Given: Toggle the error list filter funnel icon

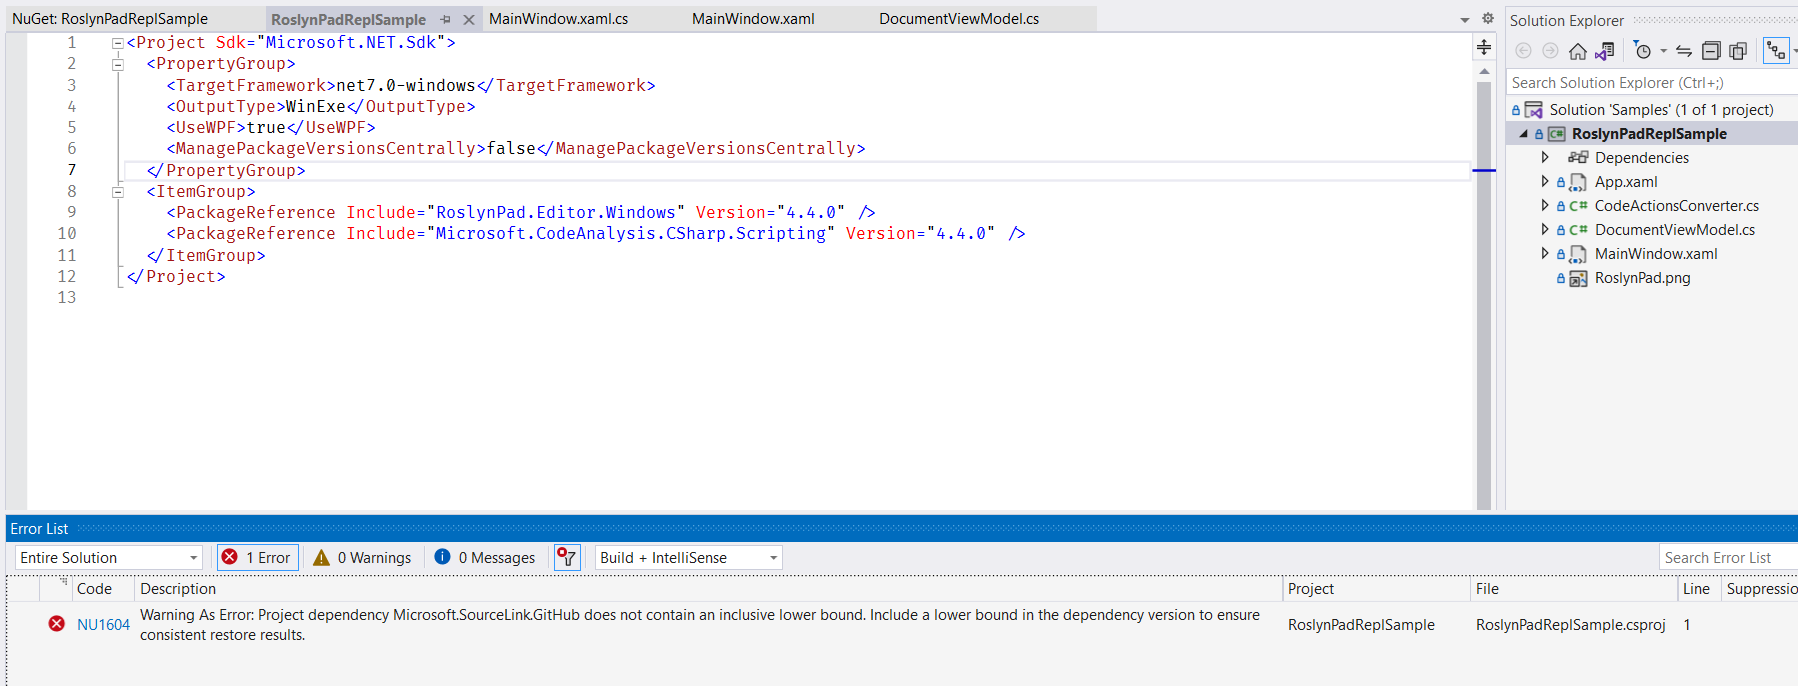Looking at the screenshot, I should pyautogui.click(x=567, y=558).
